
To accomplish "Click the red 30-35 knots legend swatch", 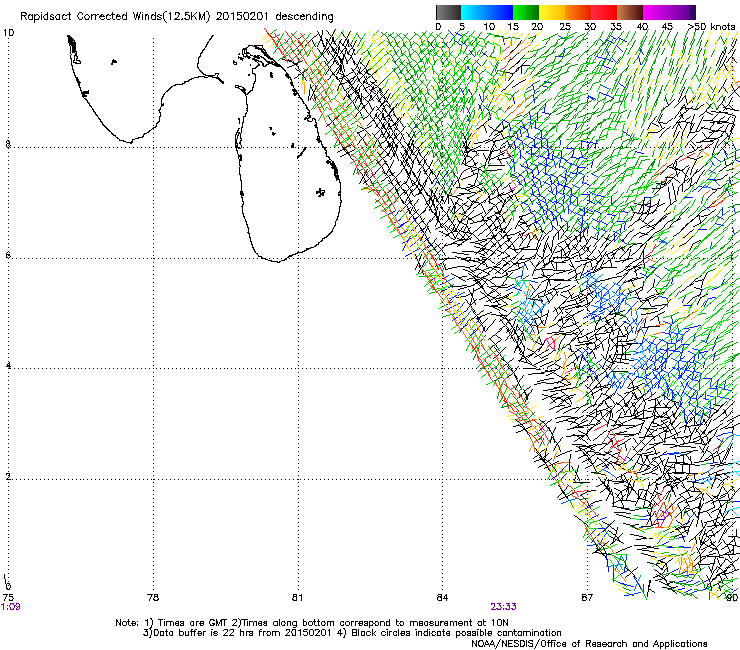I will (x=604, y=12).
